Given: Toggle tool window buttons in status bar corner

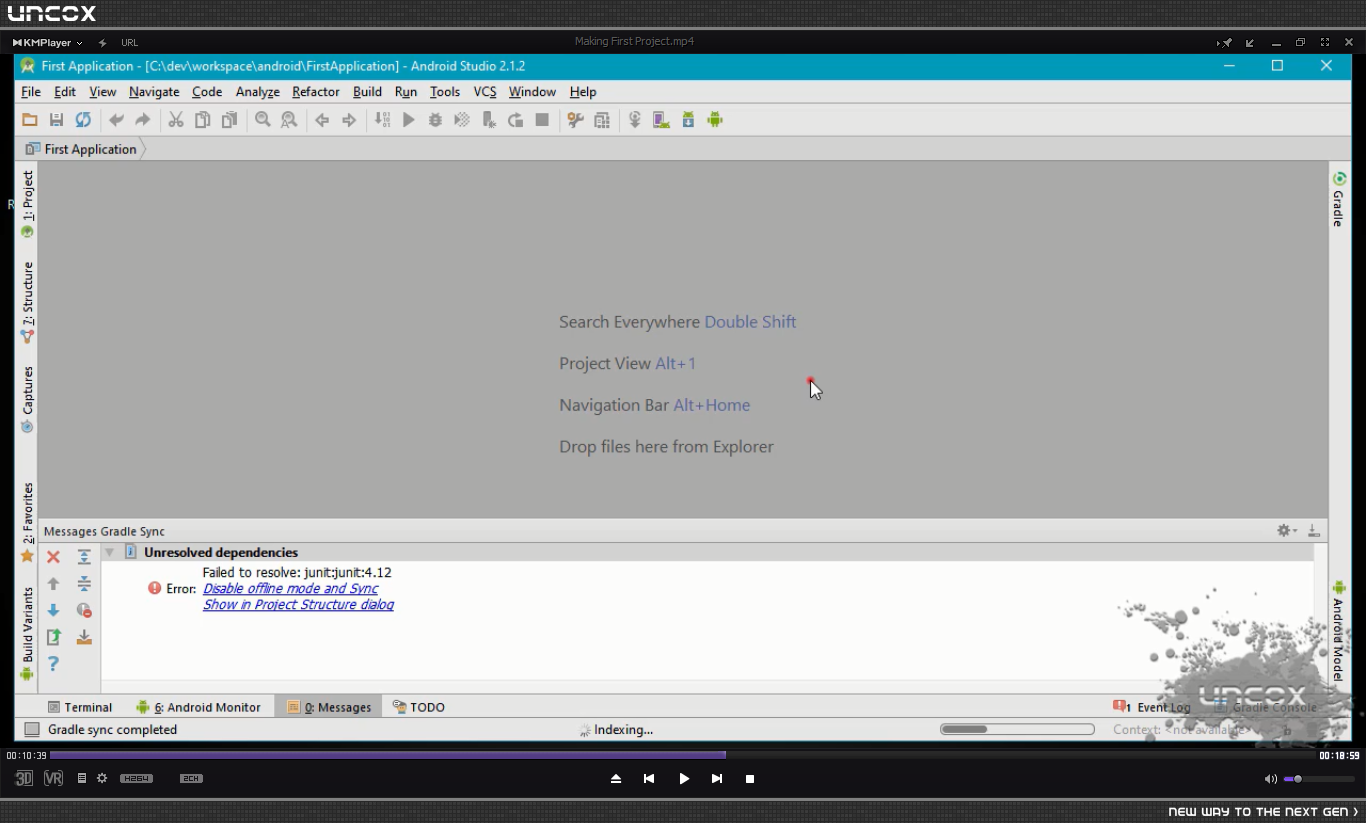Looking at the screenshot, I should (x=32, y=730).
